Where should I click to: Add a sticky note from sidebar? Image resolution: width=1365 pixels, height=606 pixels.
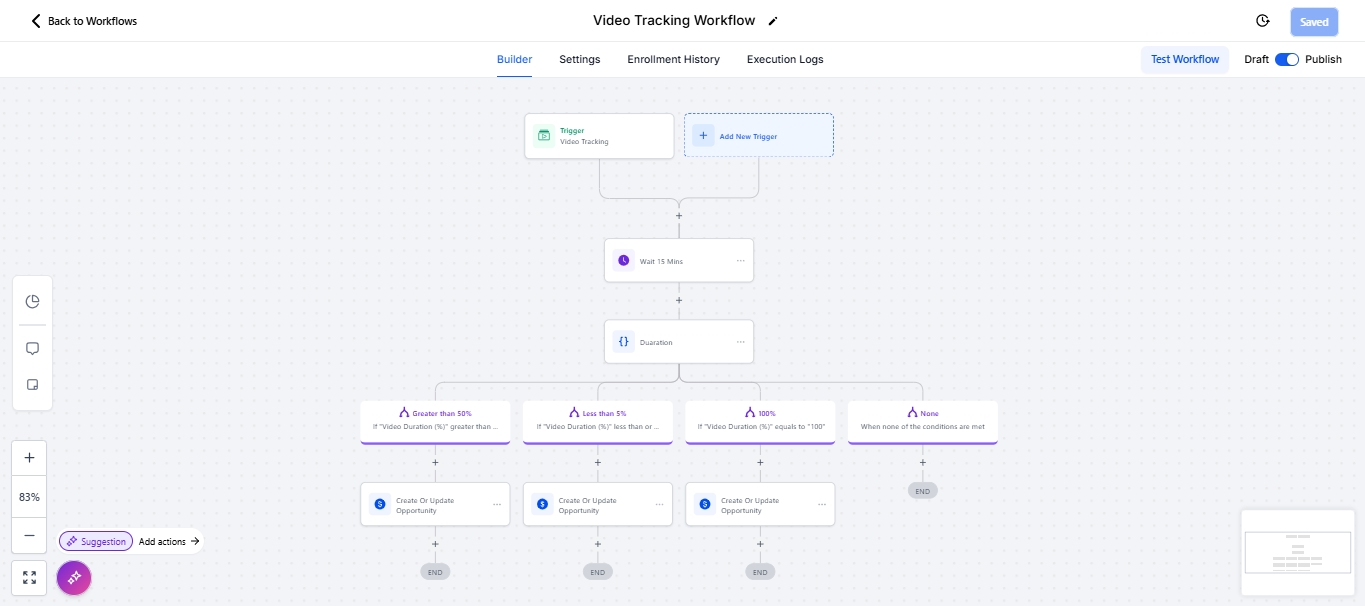[32, 385]
